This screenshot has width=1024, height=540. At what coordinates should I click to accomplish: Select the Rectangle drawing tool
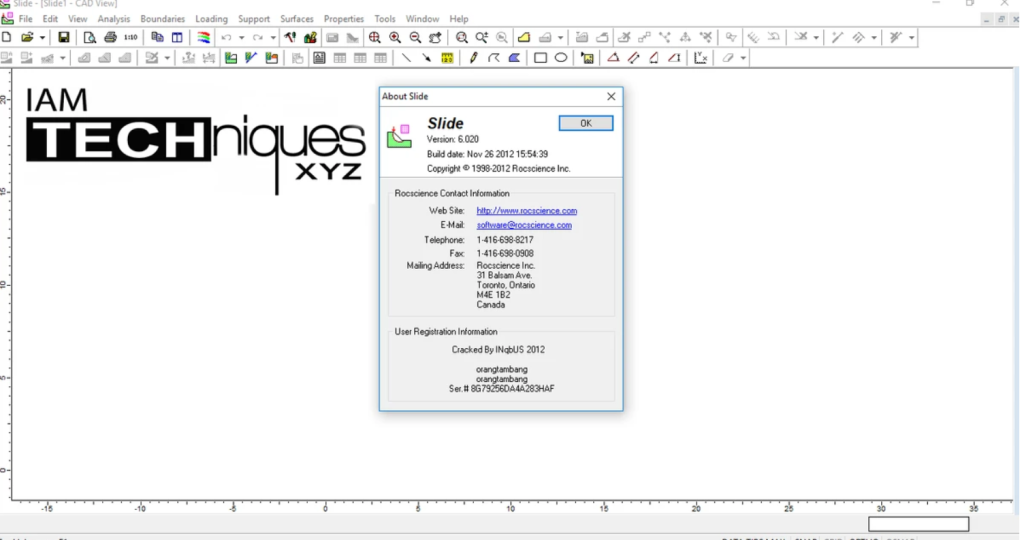coord(540,58)
